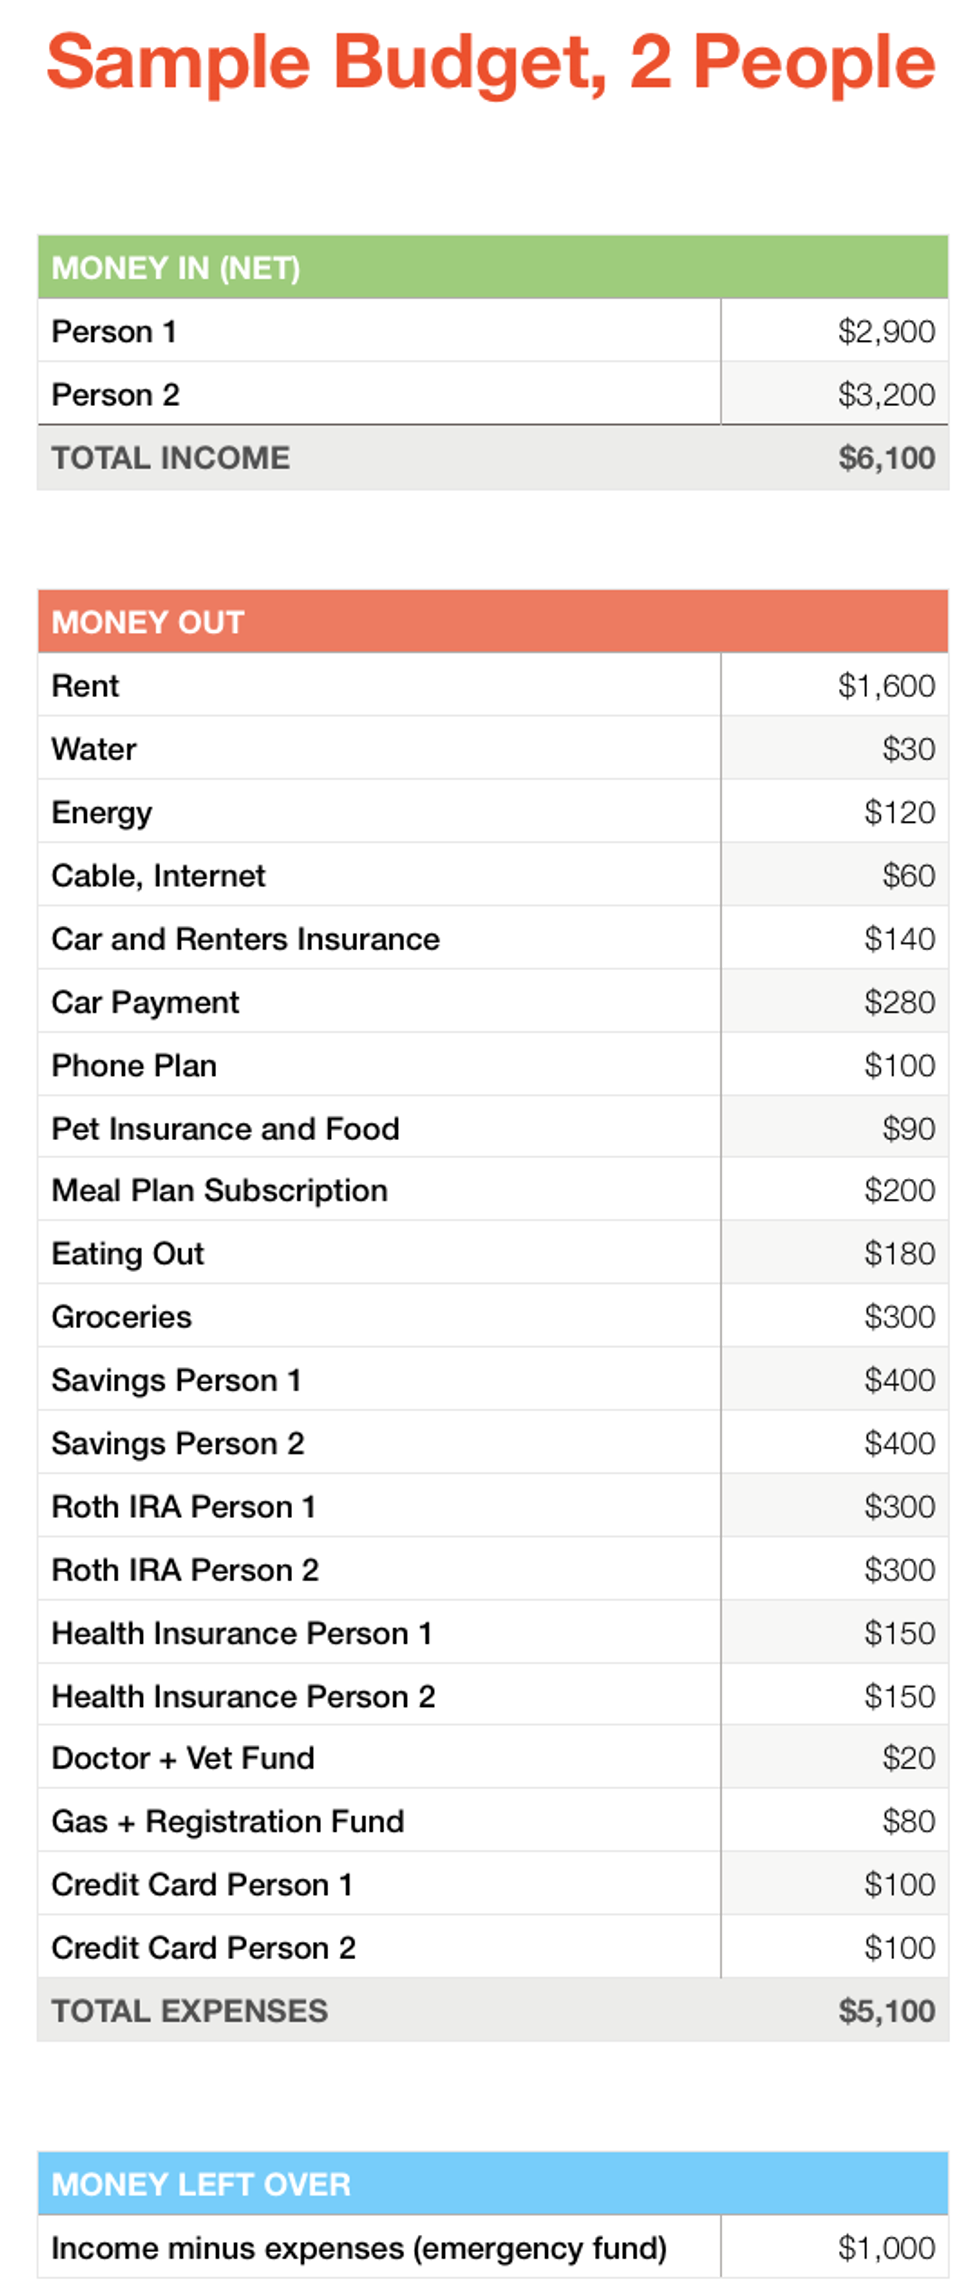This screenshot has width=980, height=2293.
Task: Click the Car and Renters Insurance label
Action: pyautogui.click(x=246, y=939)
